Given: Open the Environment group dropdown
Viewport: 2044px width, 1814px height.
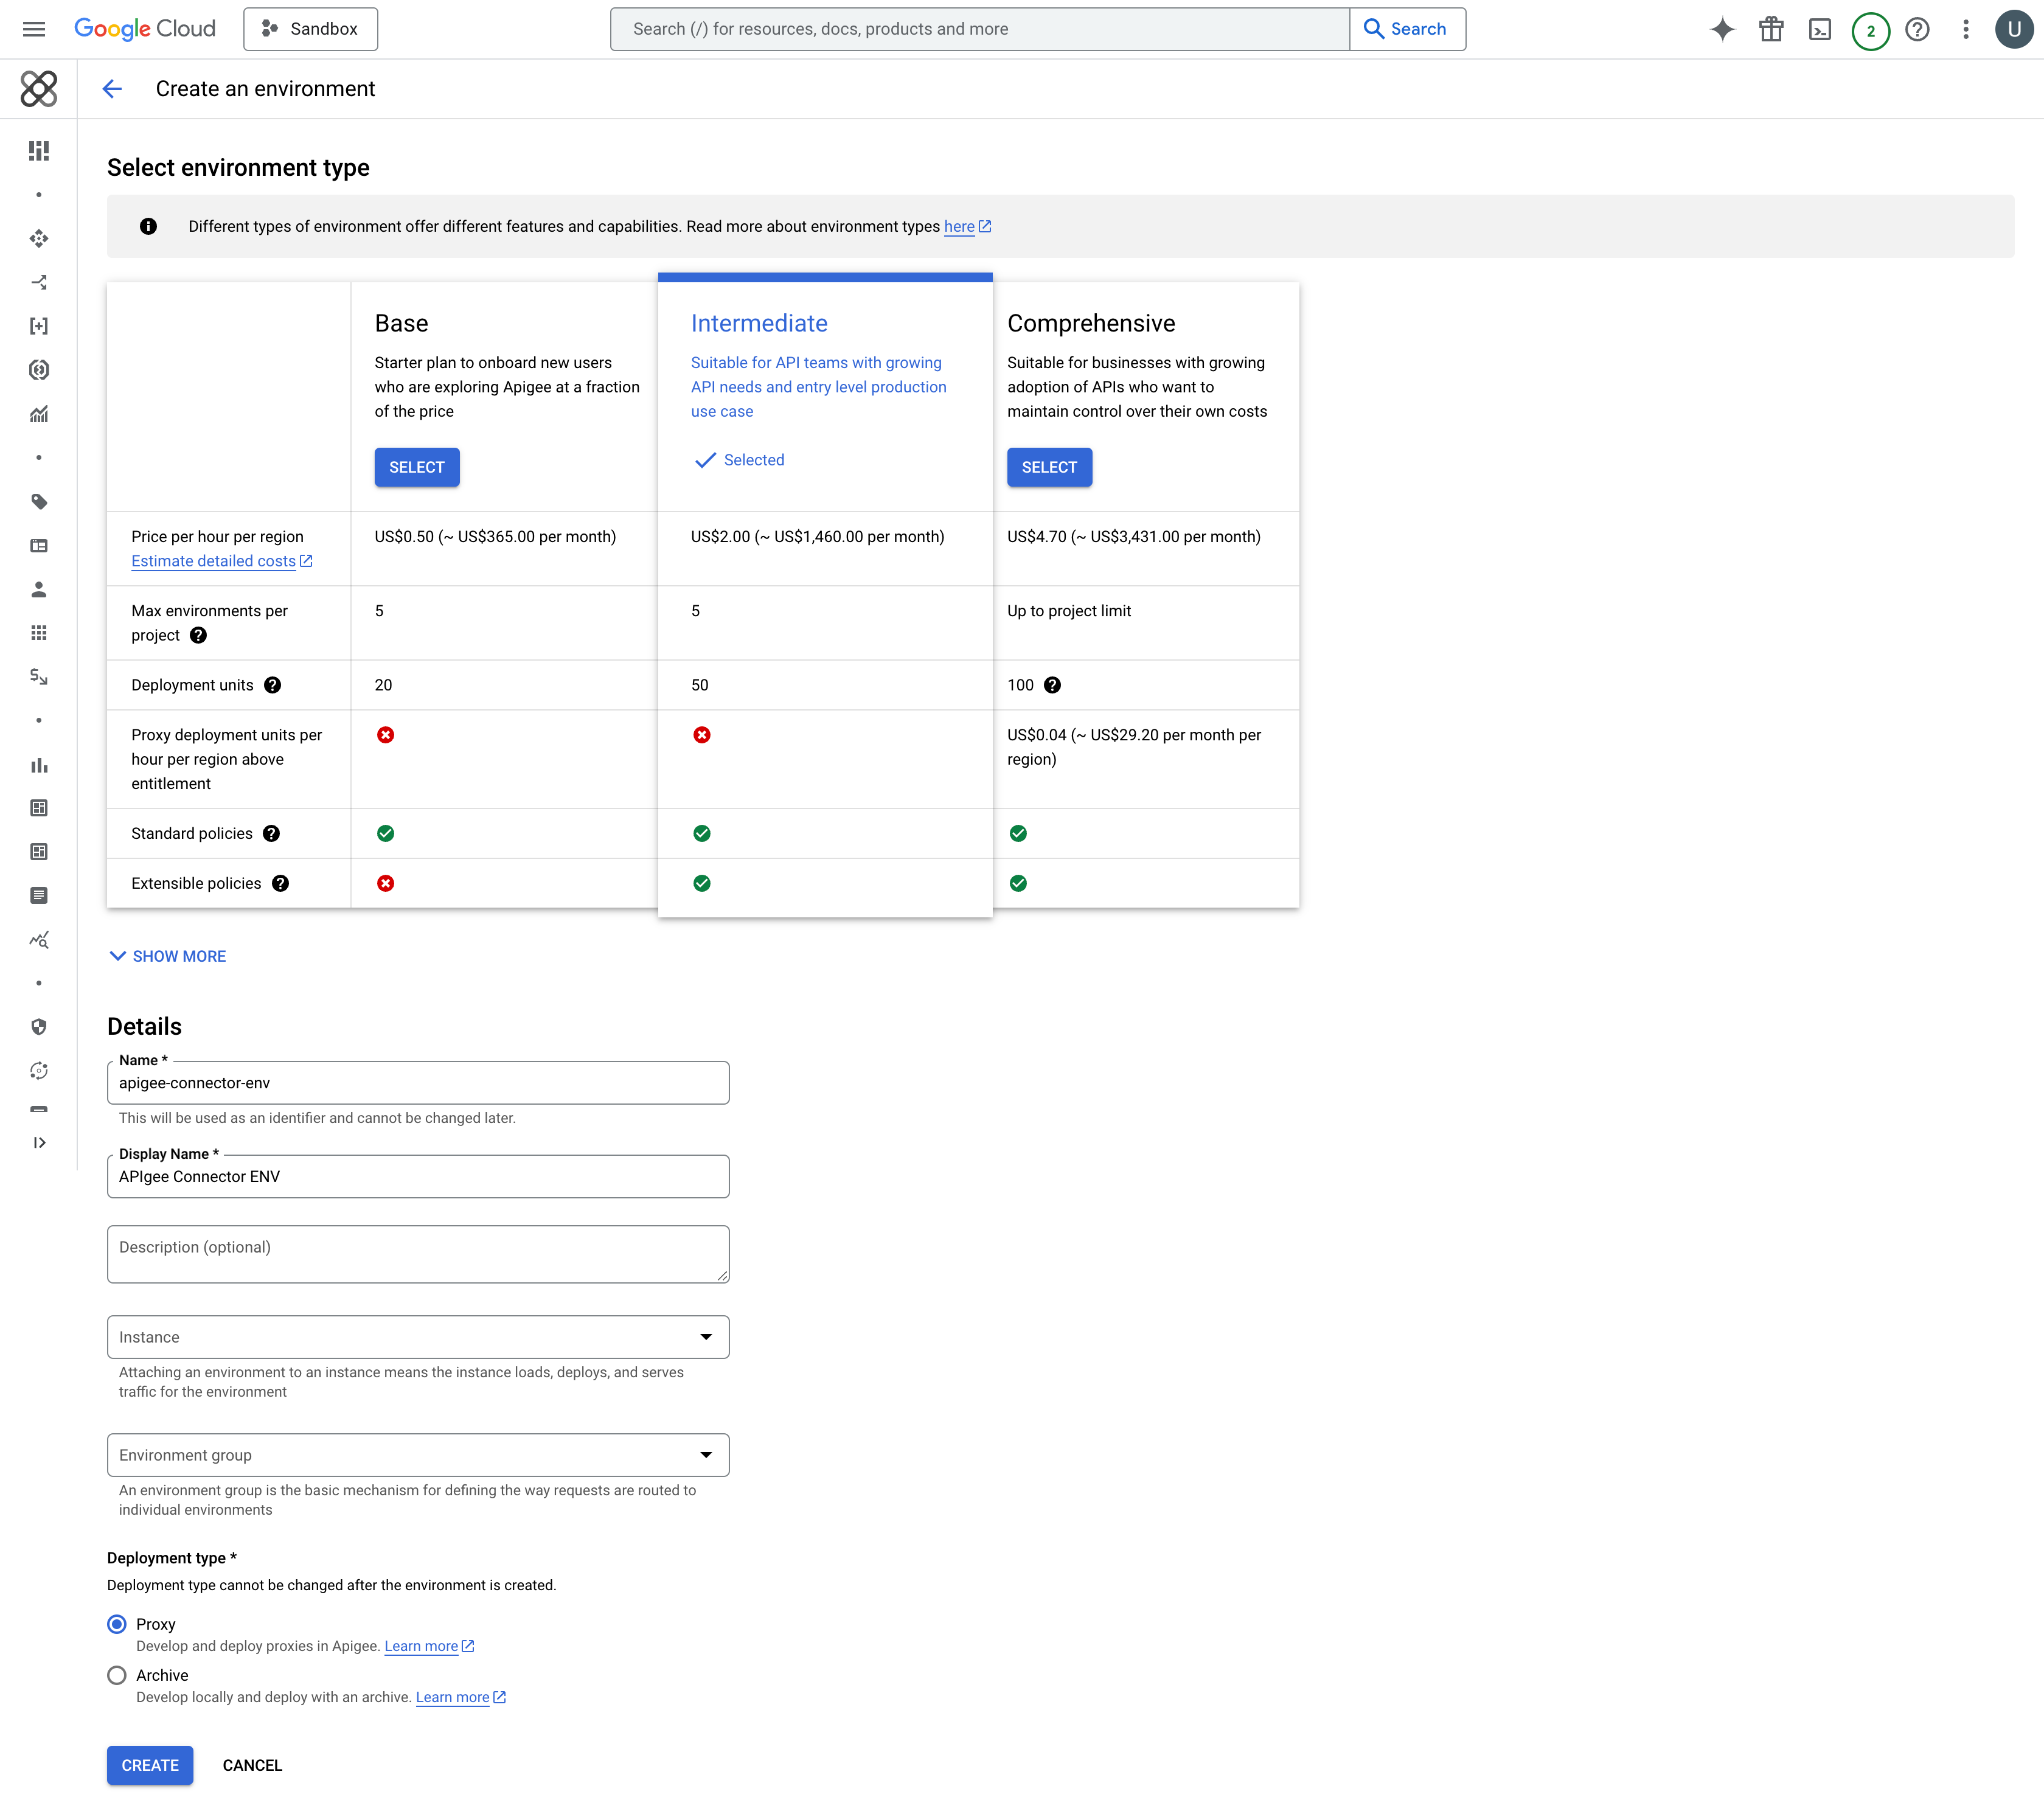Looking at the screenshot, I should tap(418, 1455).
